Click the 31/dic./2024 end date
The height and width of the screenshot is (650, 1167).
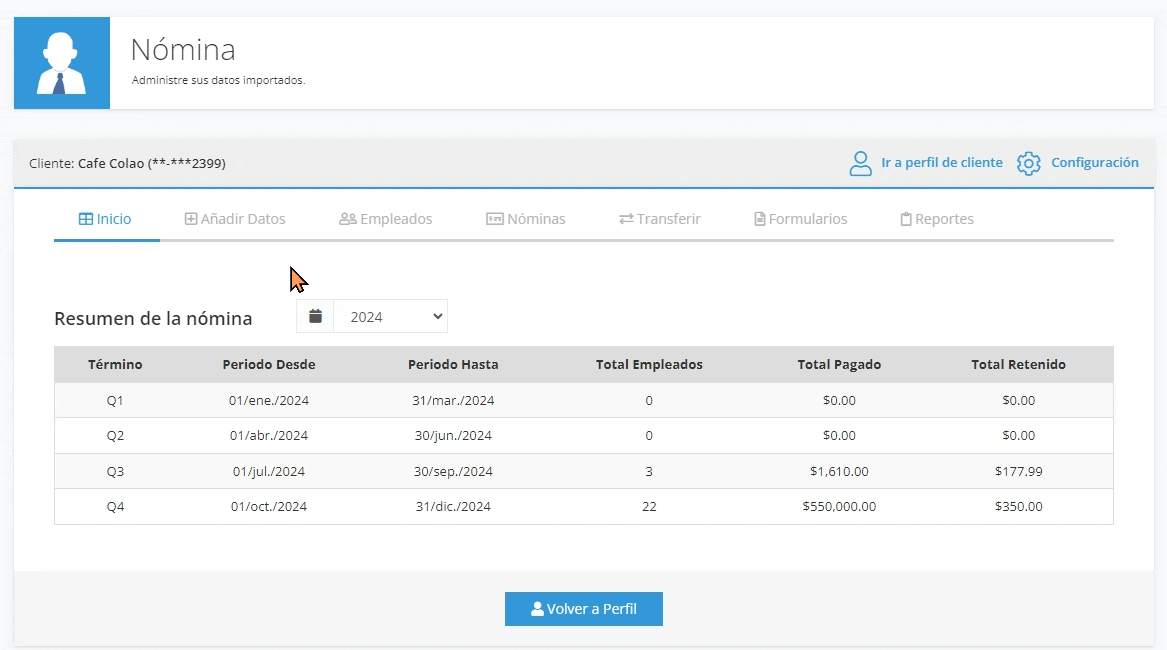coord(453,506)
